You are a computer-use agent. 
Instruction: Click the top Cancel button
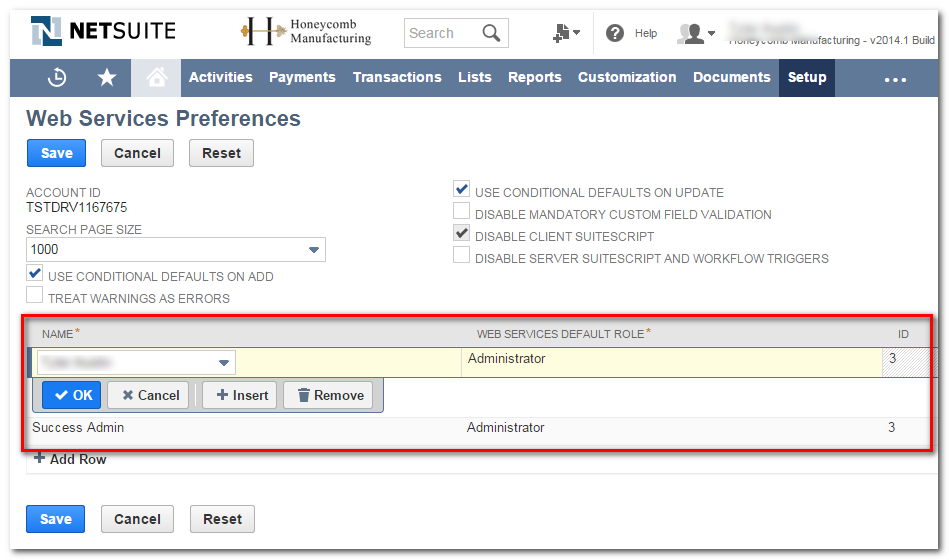137,153
